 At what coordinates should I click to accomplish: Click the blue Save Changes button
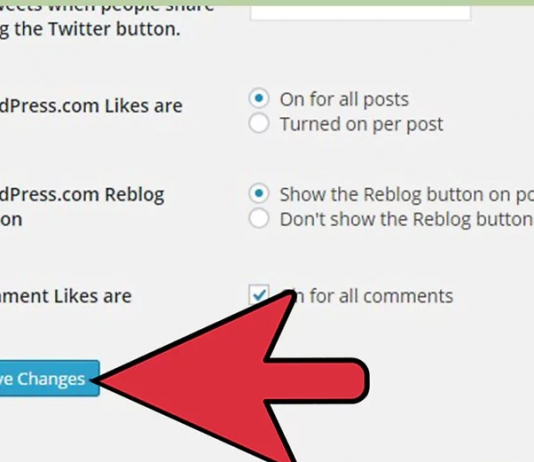click(x=50, y=378)
